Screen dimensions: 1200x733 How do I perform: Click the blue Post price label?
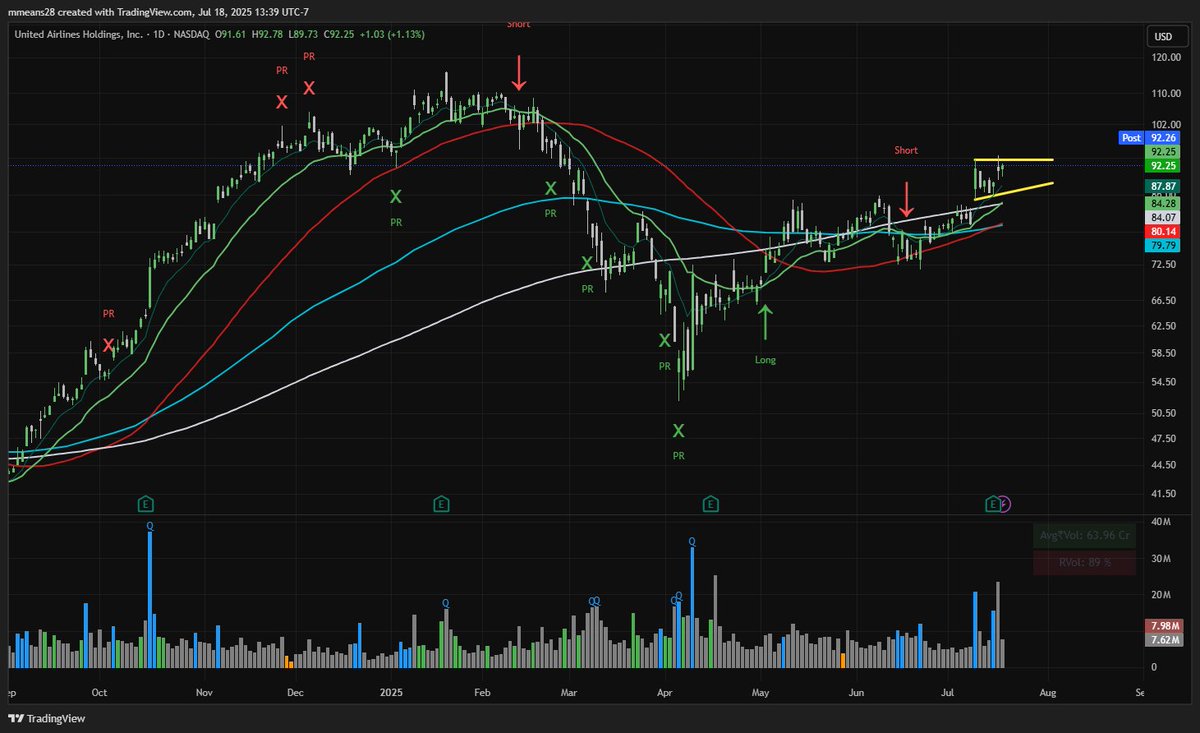point(1131,138)
